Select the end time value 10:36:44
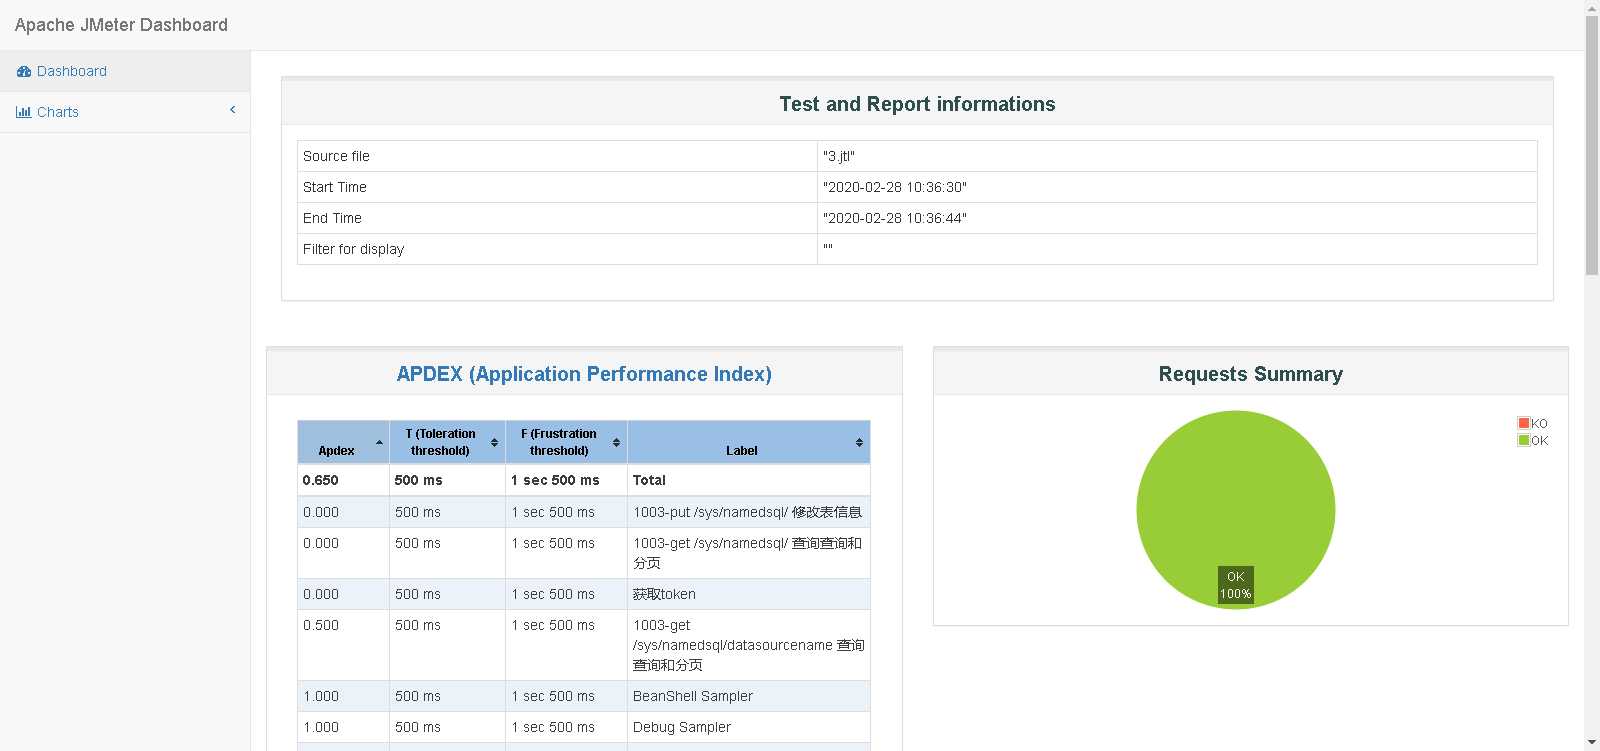 [894, 218]
